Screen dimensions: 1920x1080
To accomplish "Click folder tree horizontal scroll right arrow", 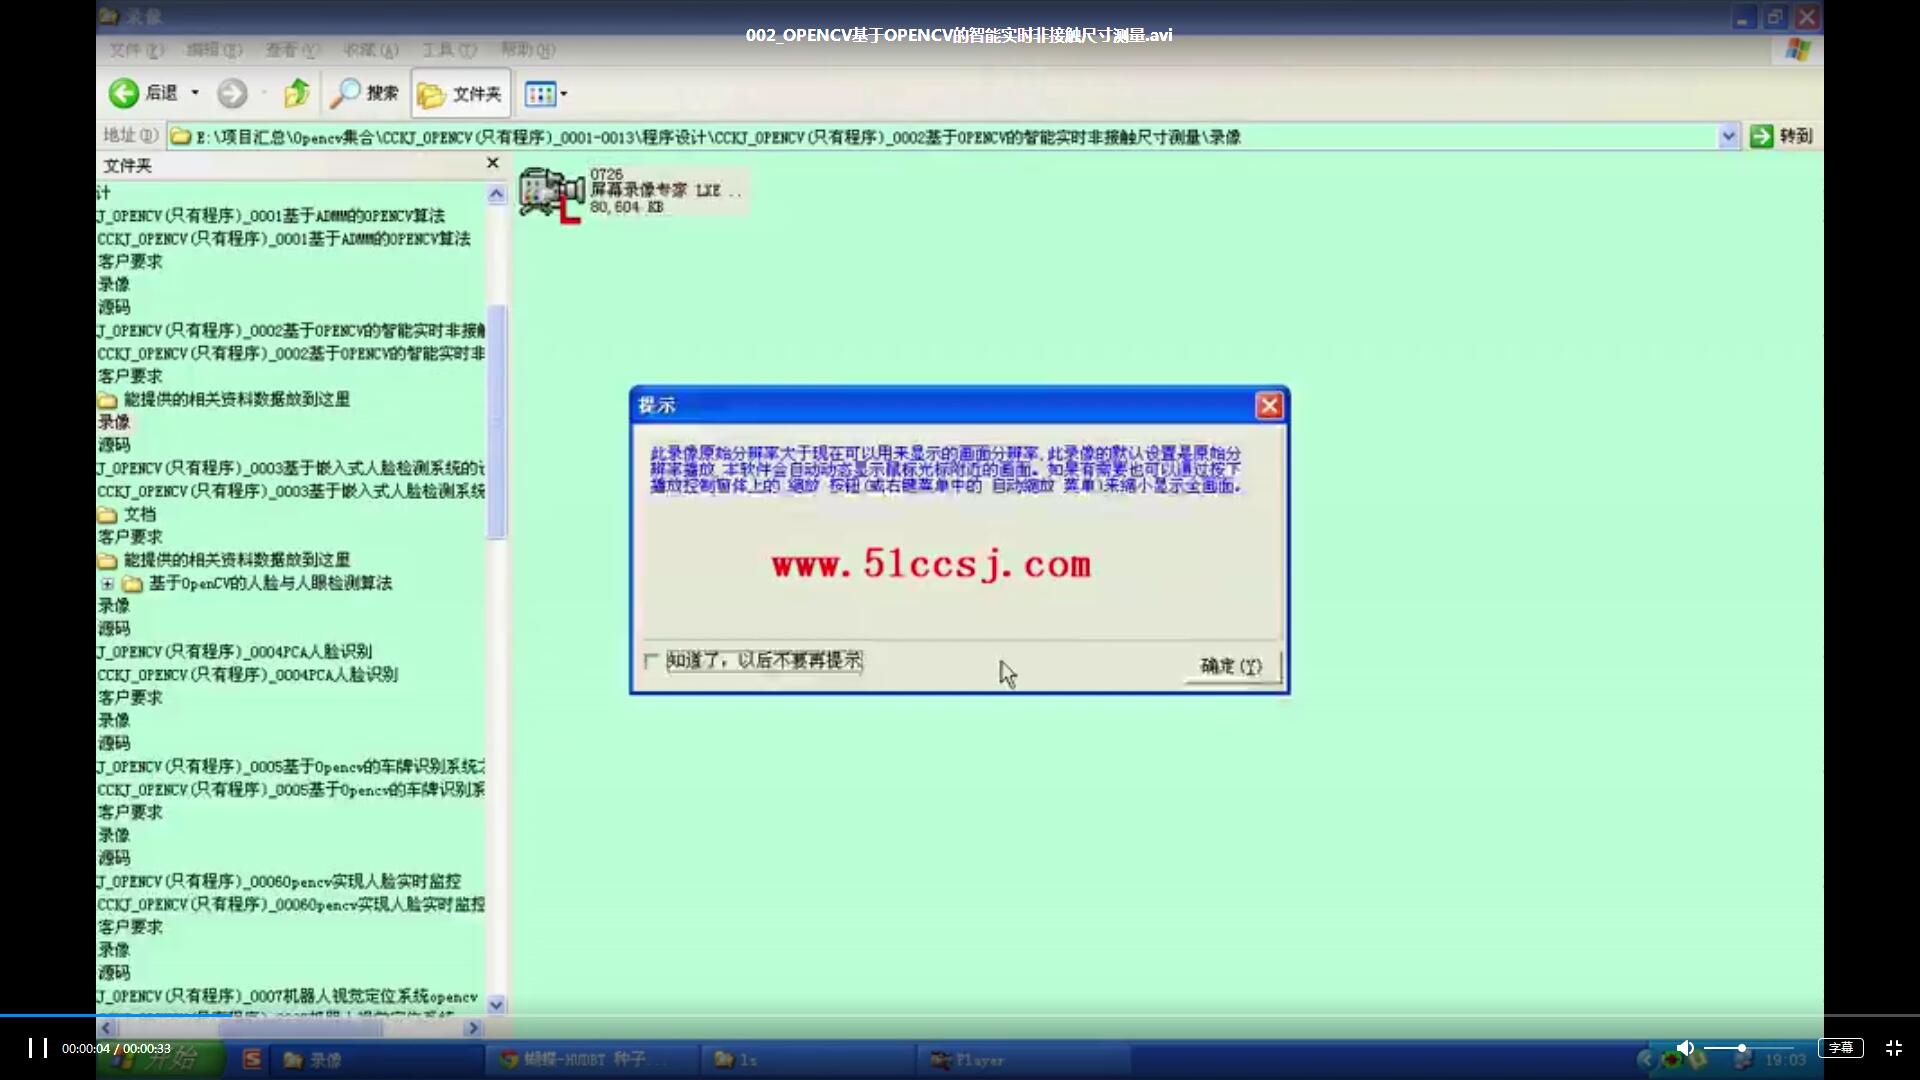I will click(474, 1028).
